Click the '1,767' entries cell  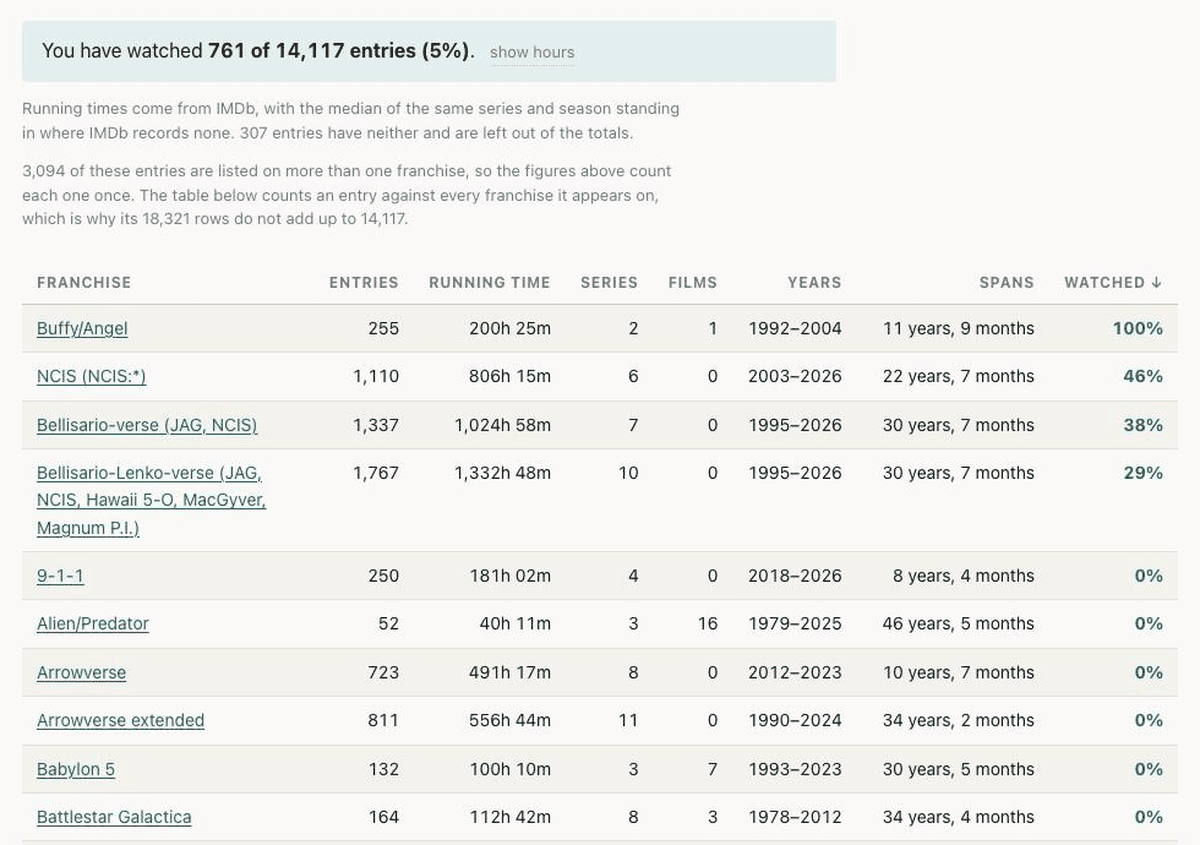coord(376,472)
